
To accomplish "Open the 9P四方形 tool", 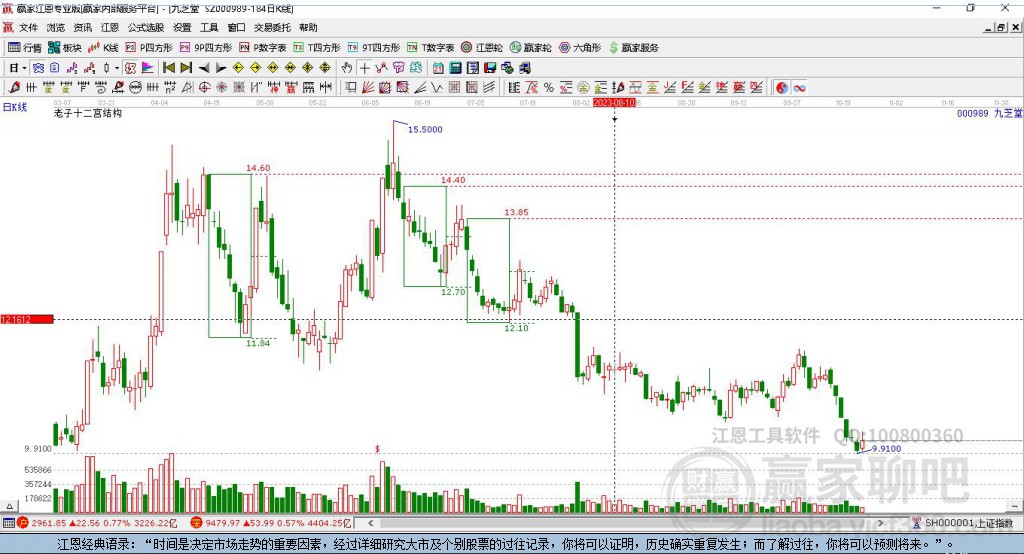I will (206, 48).
